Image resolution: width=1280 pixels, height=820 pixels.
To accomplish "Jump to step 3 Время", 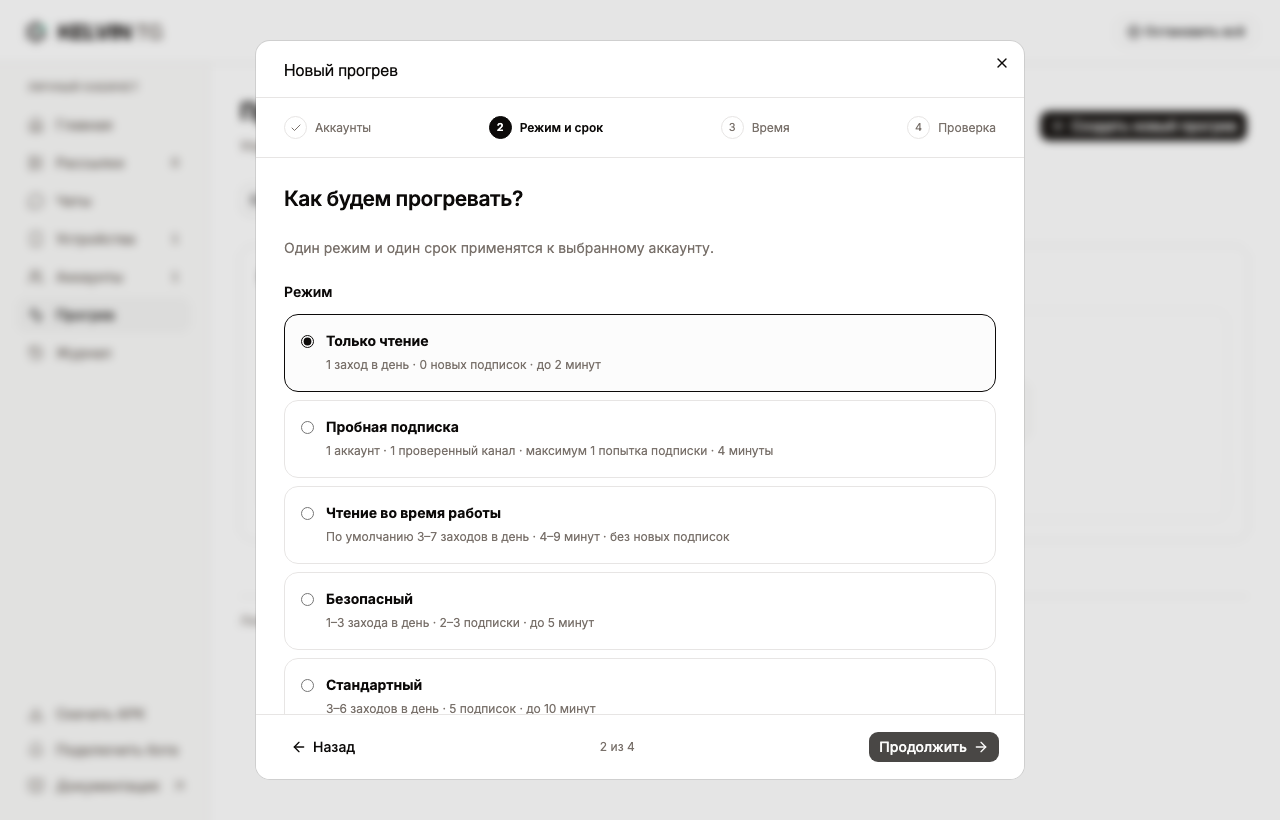I will pos(755,127).
